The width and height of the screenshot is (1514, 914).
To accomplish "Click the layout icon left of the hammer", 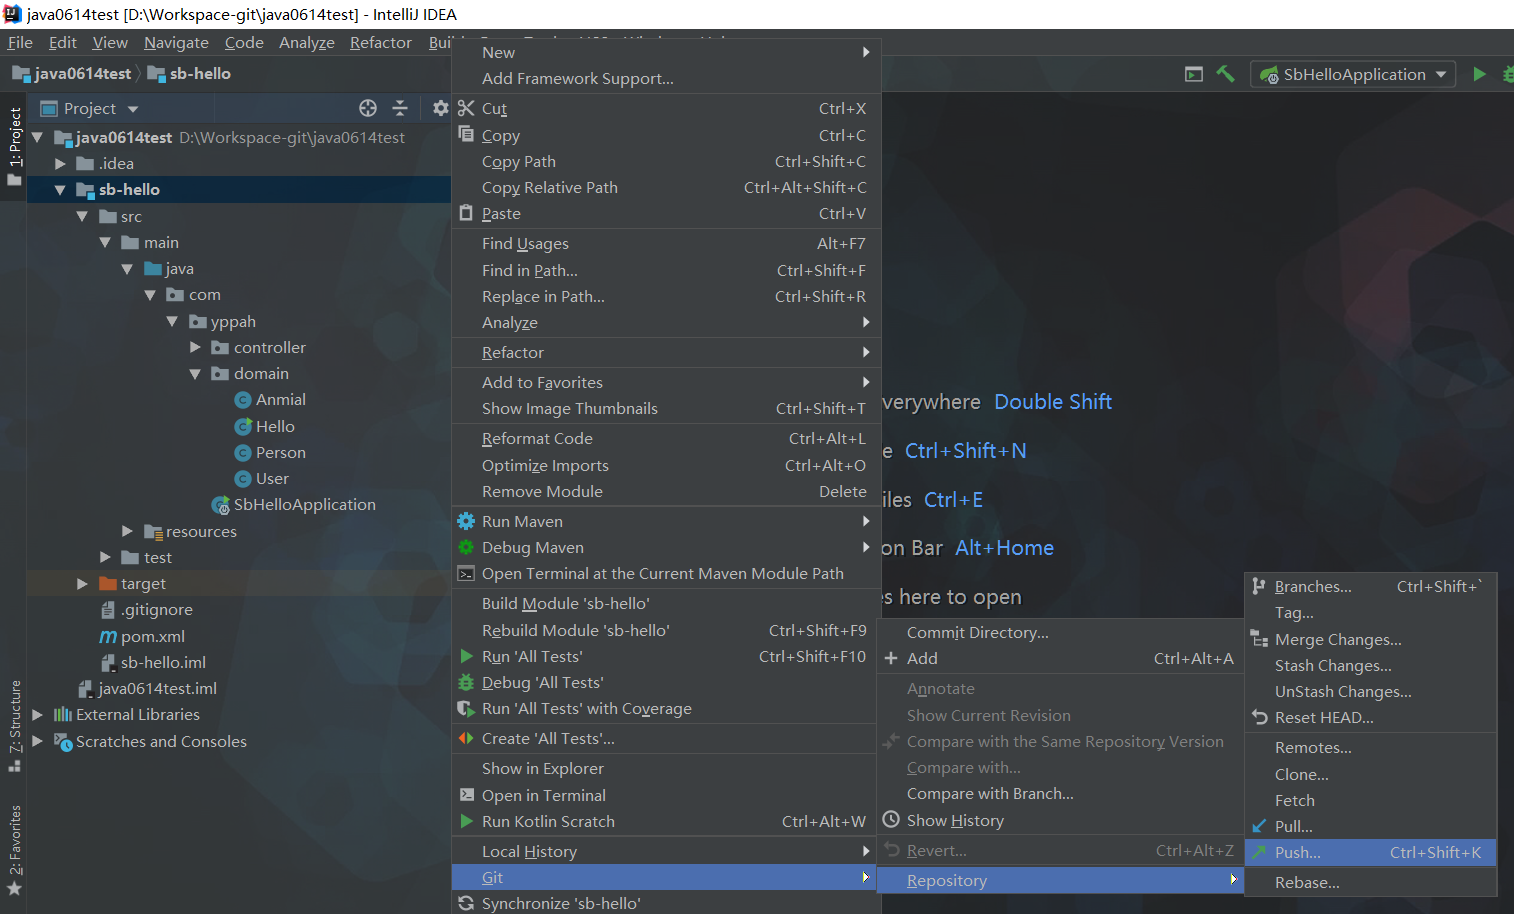I will click(1193, 74).
